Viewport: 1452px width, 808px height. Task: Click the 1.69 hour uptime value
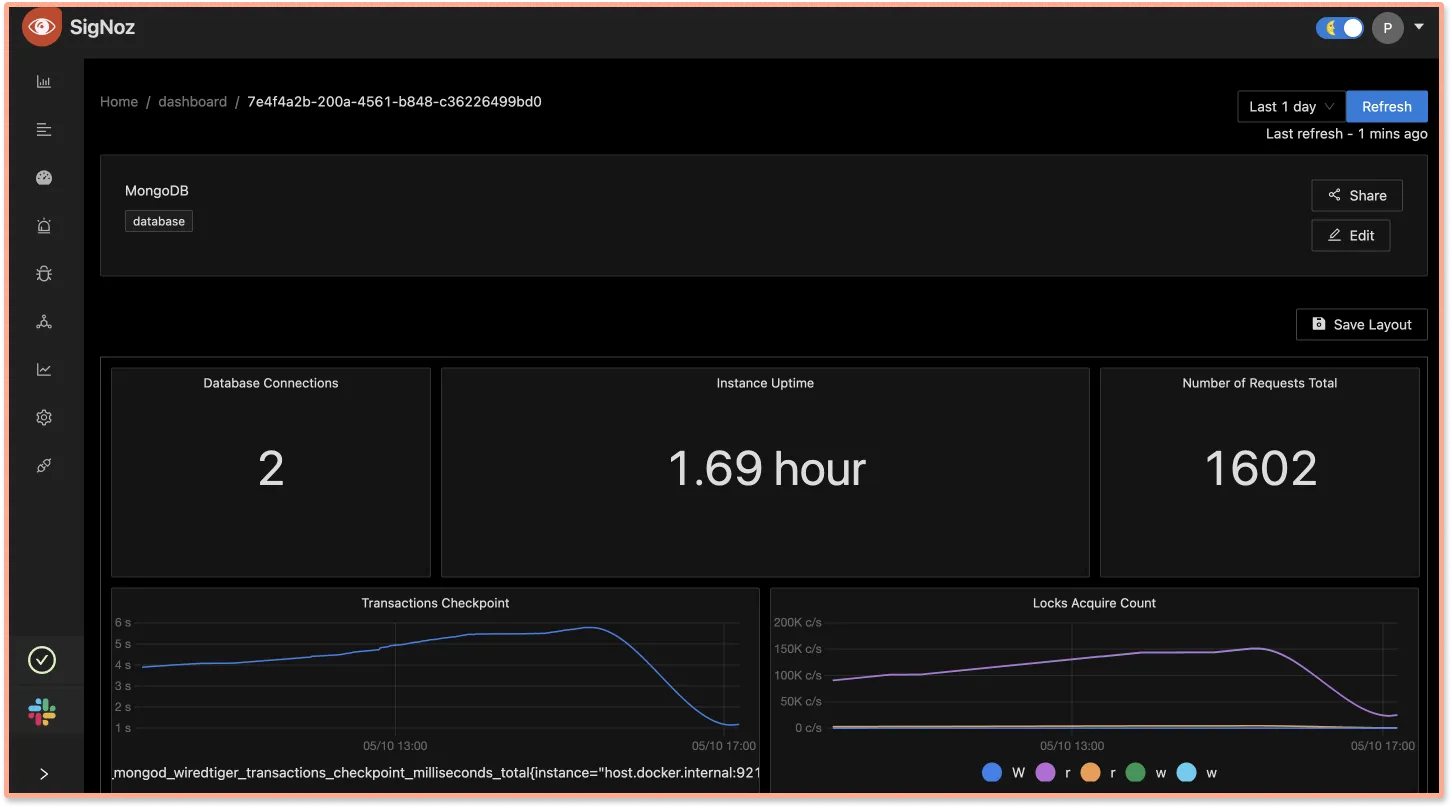click(x=767, y=469)
